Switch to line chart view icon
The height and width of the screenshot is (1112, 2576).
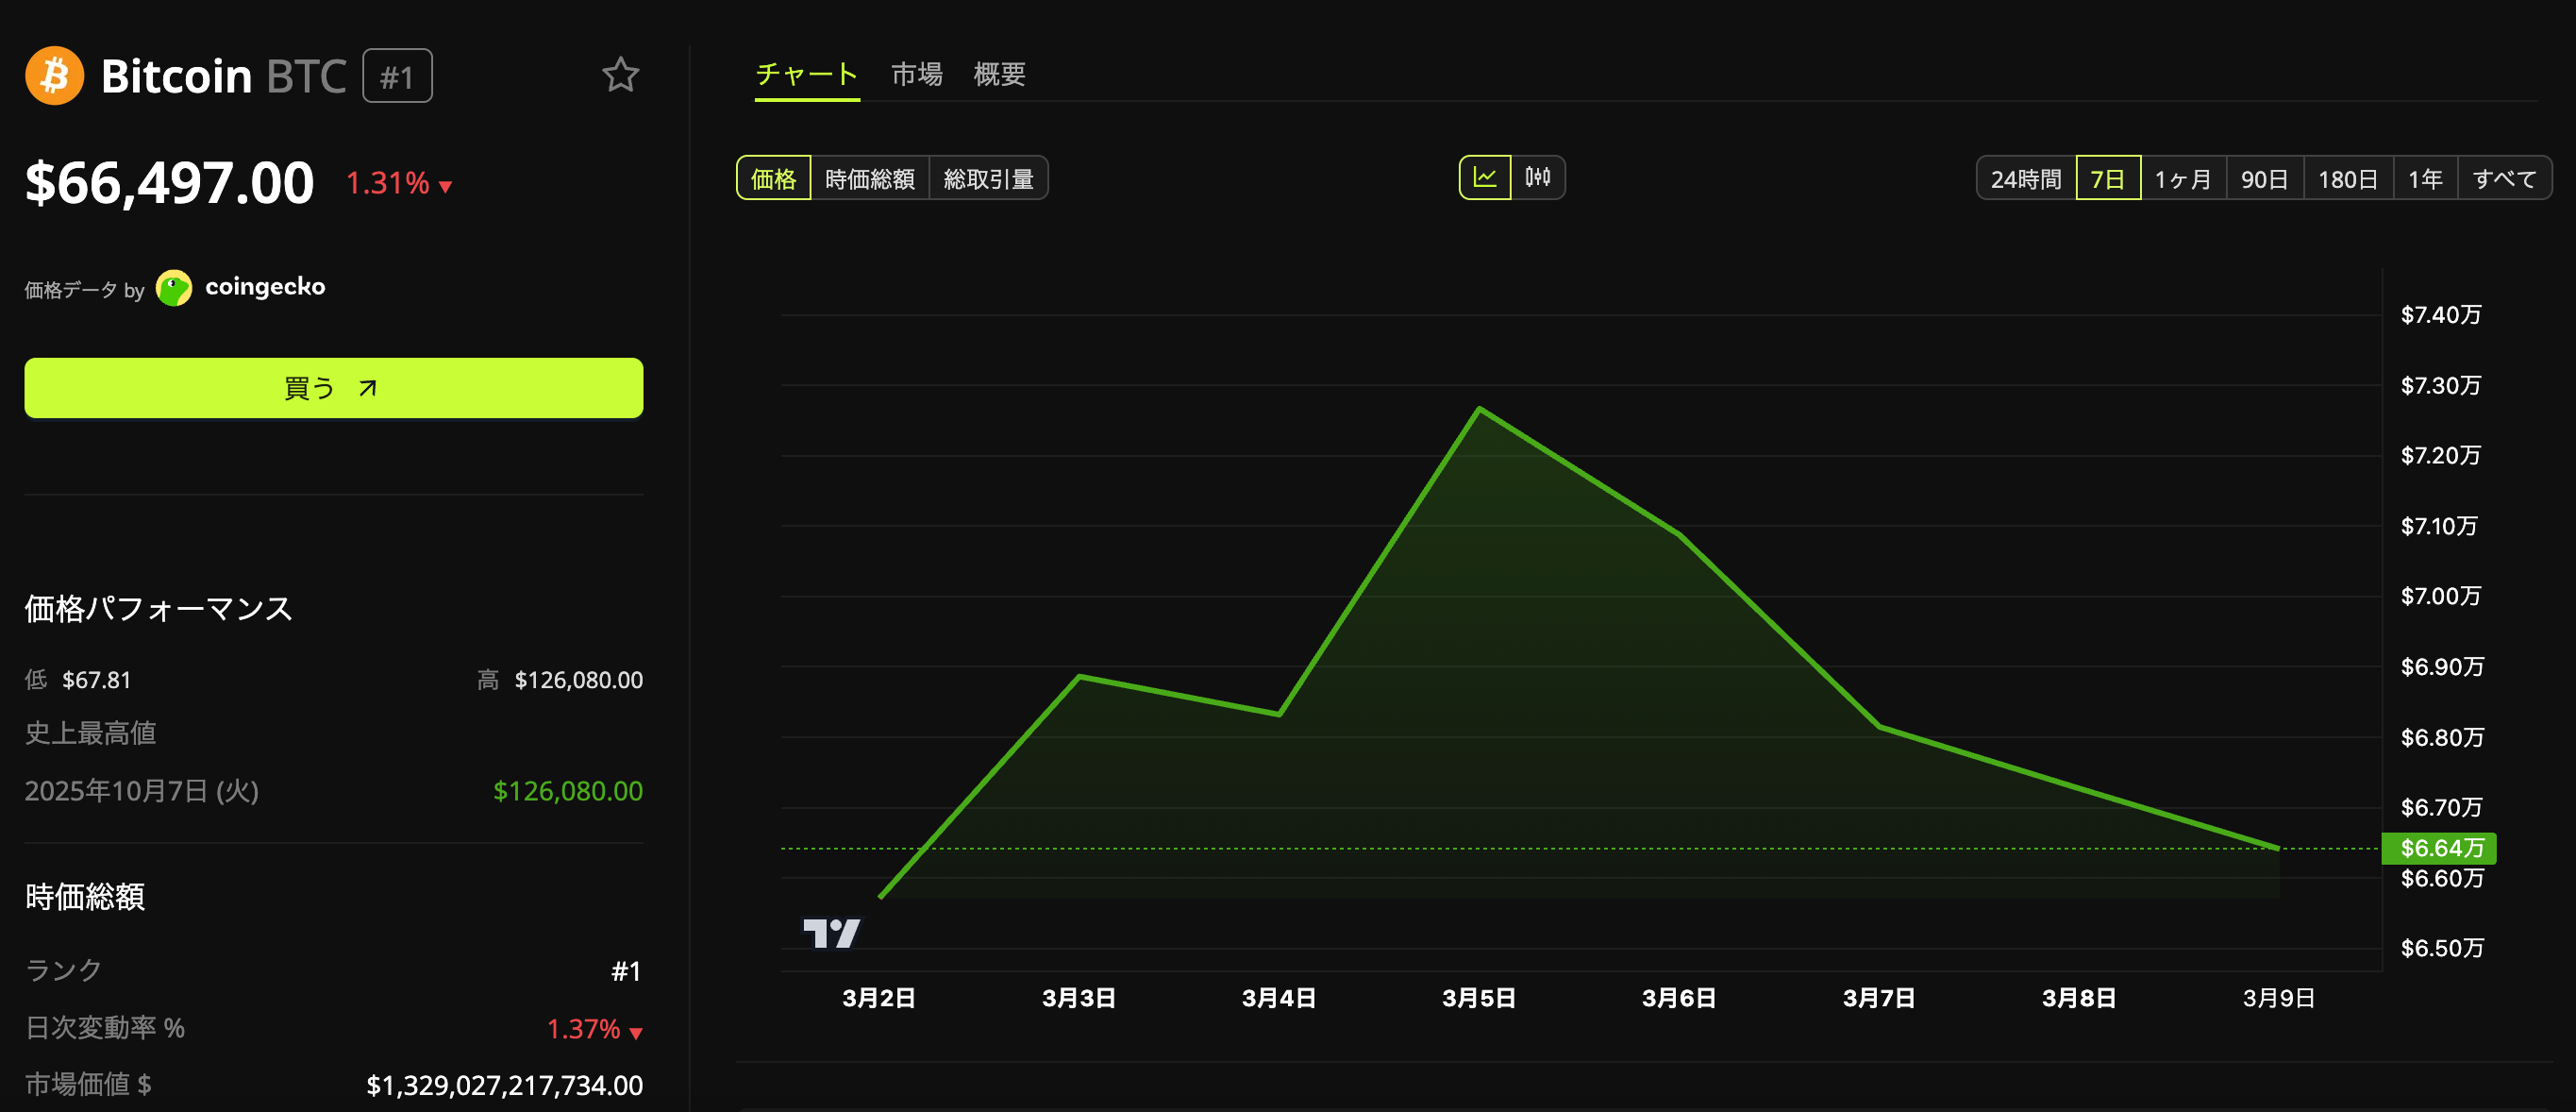(x=1485, y=178)
